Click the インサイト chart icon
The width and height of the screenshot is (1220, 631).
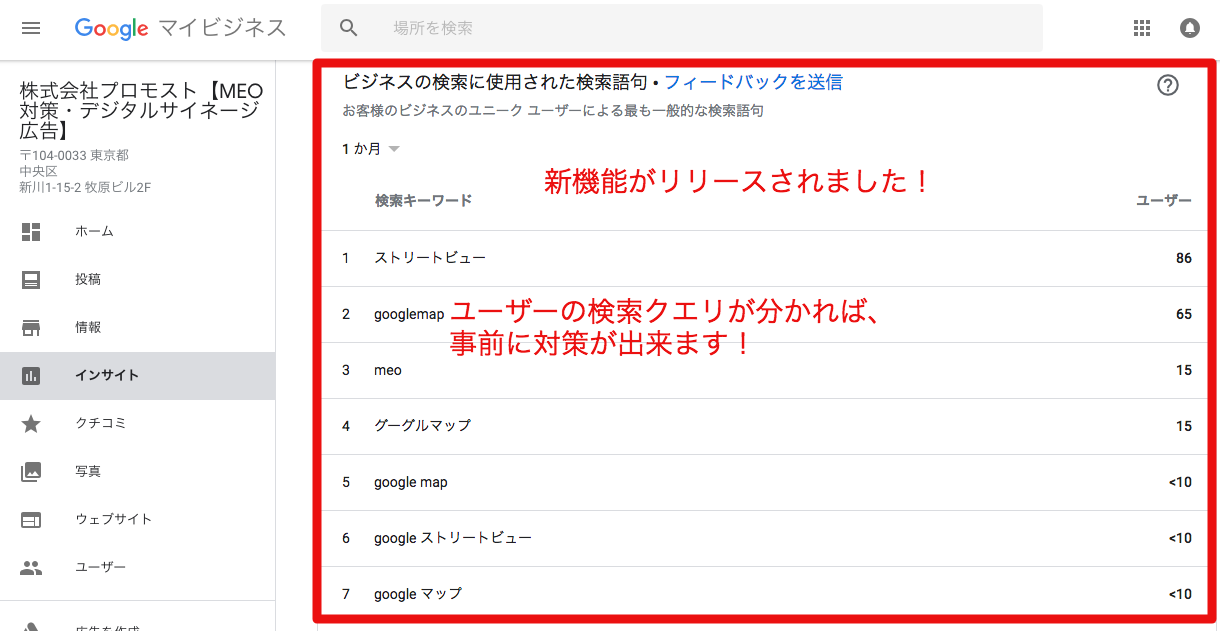tap(31, 375)
